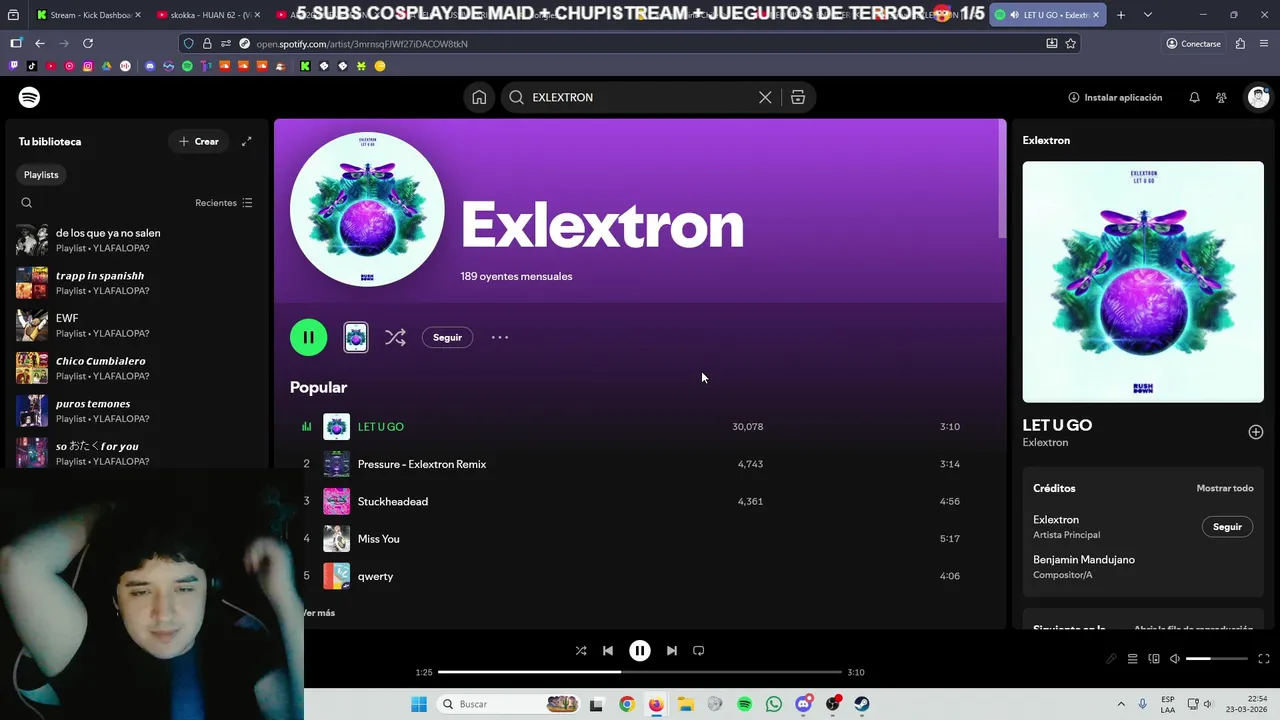Click the song progress bar

tap(640, 672)
